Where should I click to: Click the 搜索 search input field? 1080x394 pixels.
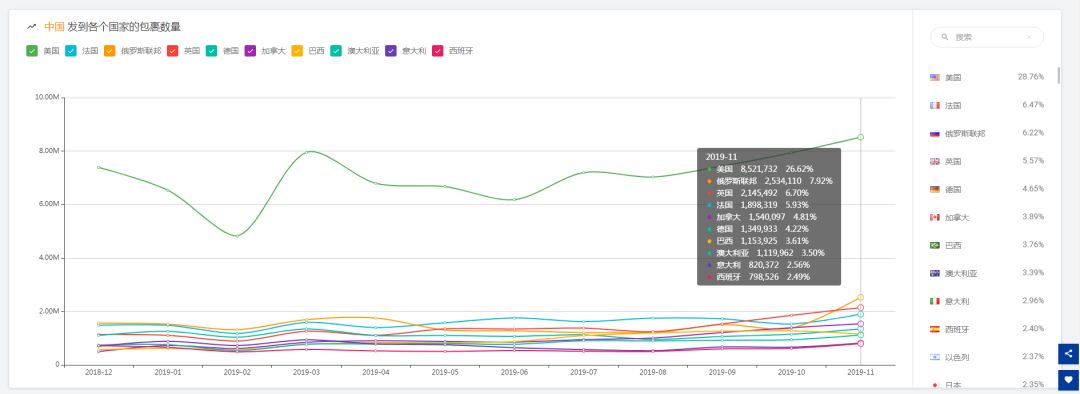(x=986, y=37)
